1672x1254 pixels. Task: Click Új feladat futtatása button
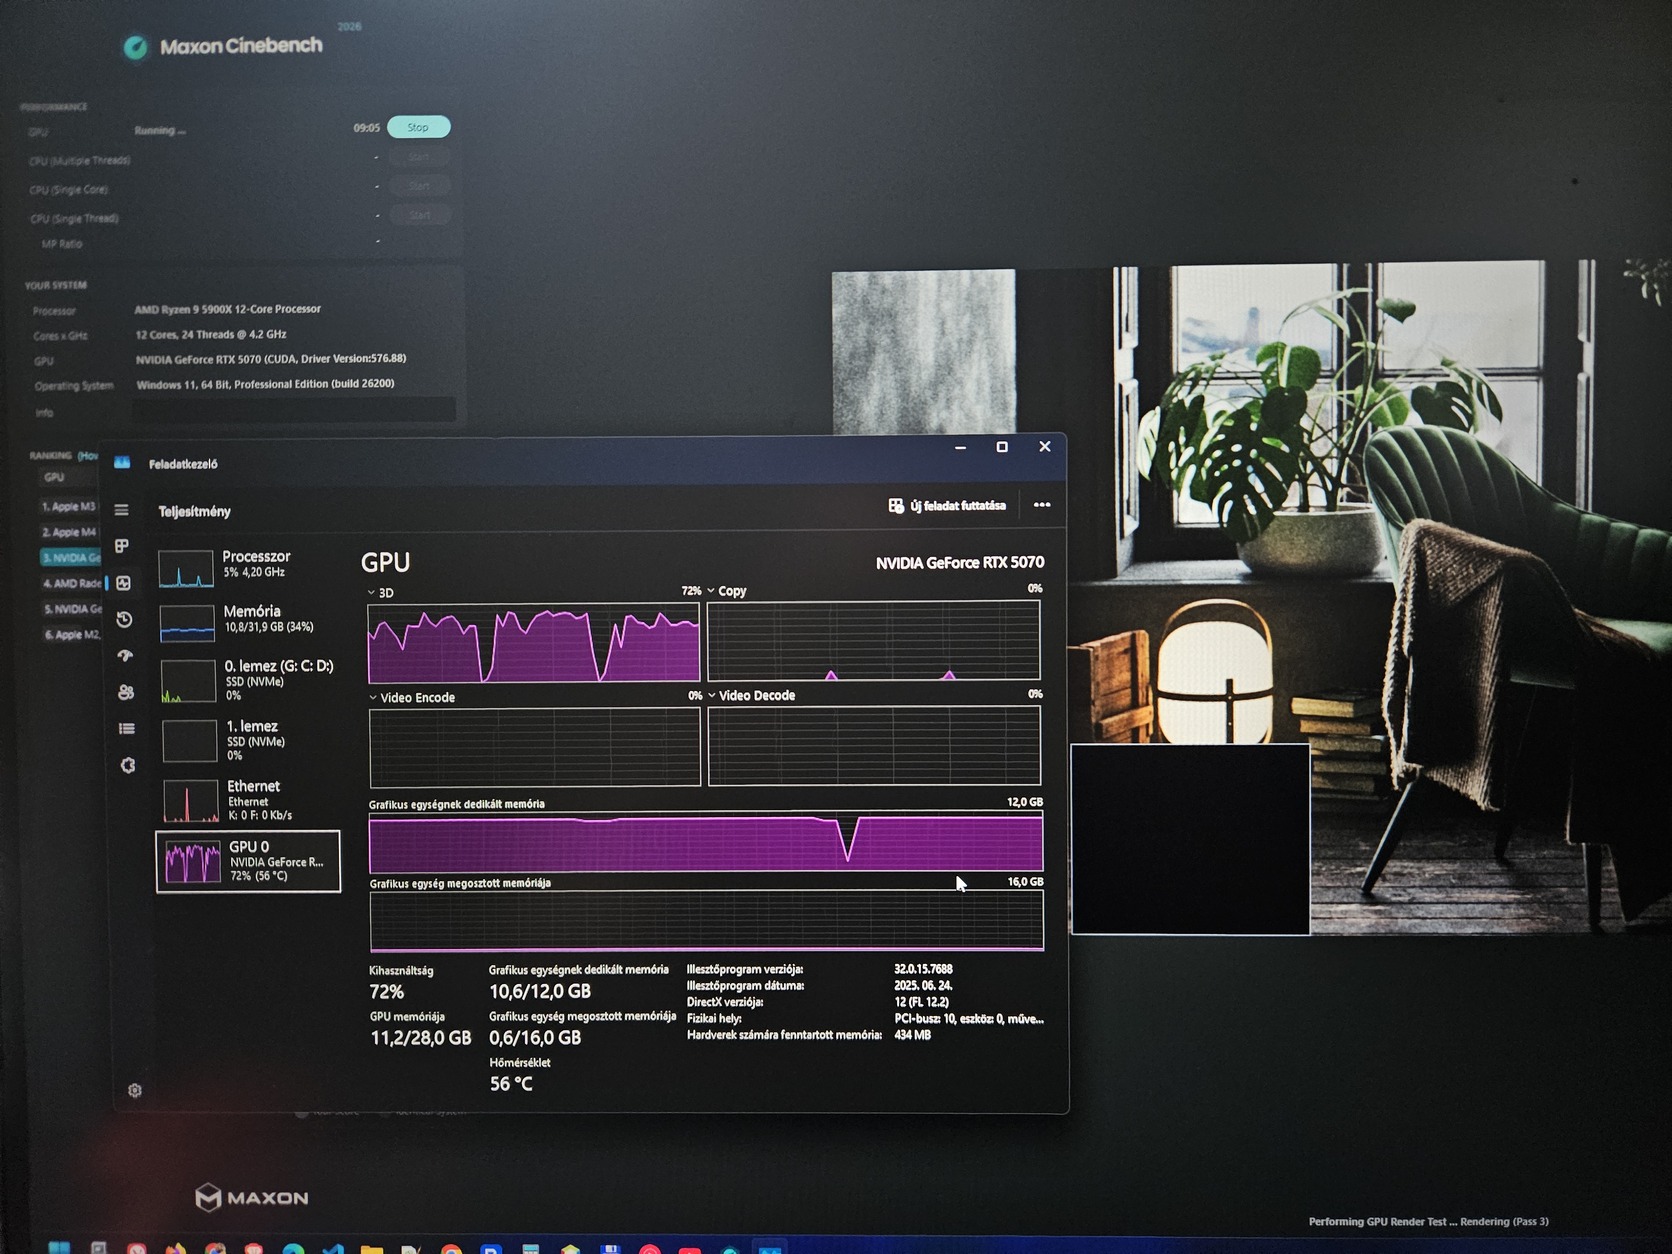click(947, 506)
